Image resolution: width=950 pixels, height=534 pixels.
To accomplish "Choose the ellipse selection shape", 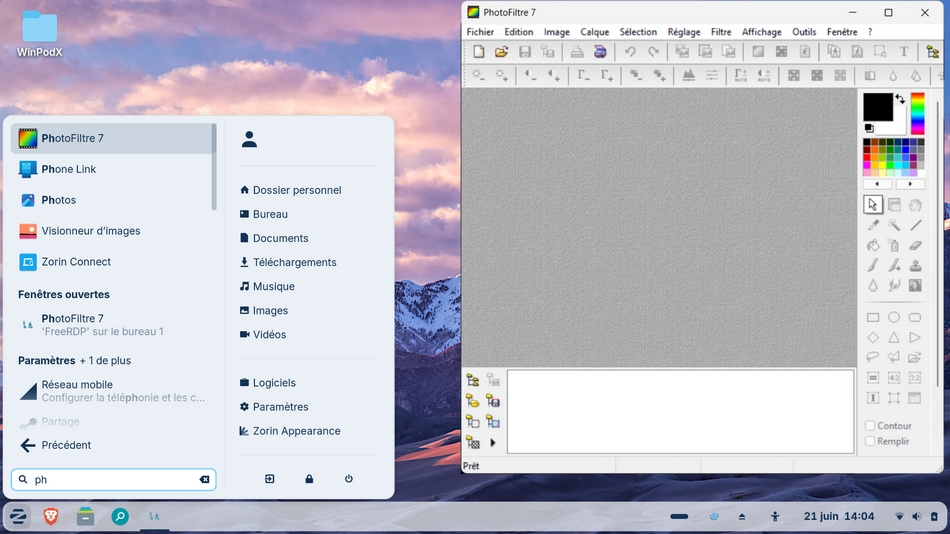I will (x=894, y=317).
